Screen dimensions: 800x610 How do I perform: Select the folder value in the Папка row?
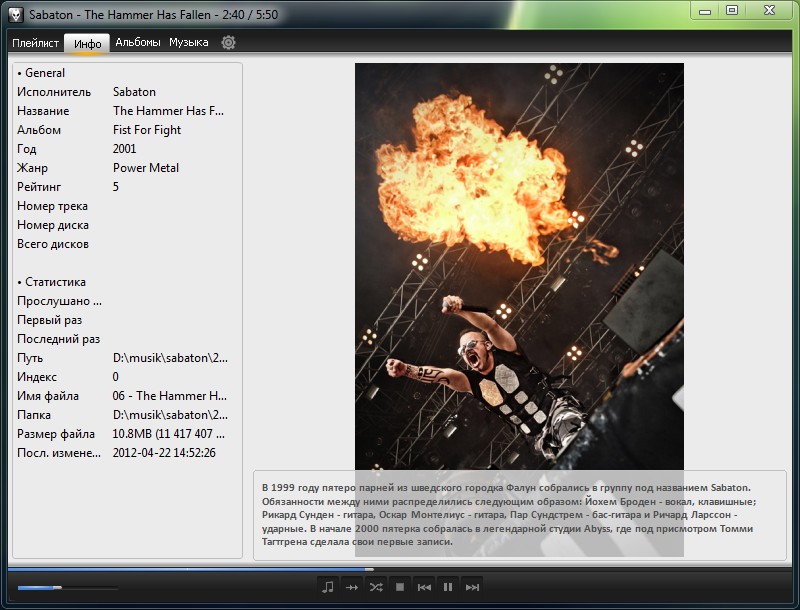click(x=170, y=415)
